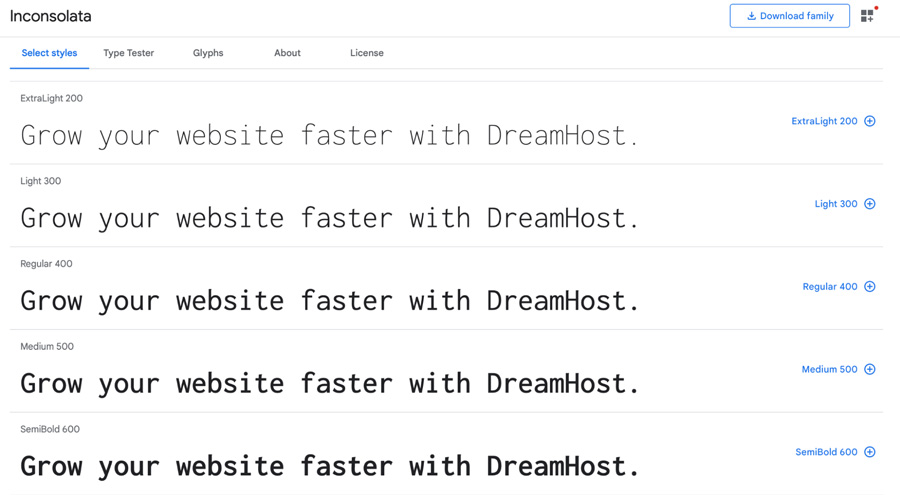Click the plus icon beside Regular 400
This screenshot has height=495, width=900.
tap(870, 287)
